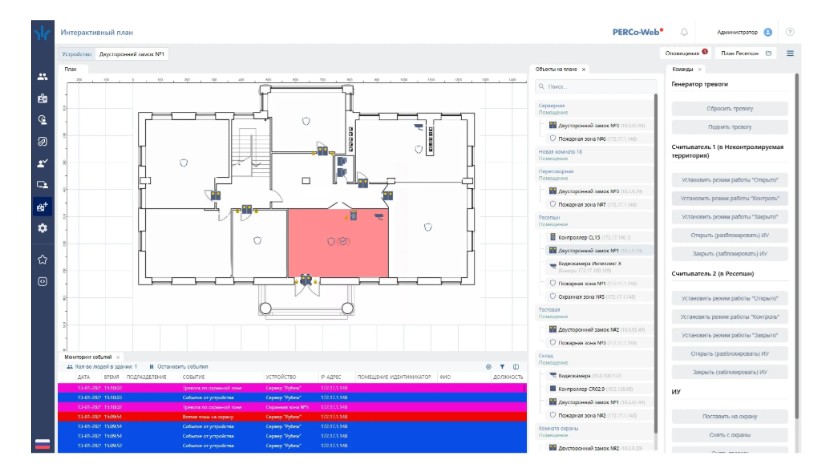Click the Russian flag language icon
Image resolution: width=822 pixels, height=472 pixels.
pyautogui.click(x=42, y=443)
